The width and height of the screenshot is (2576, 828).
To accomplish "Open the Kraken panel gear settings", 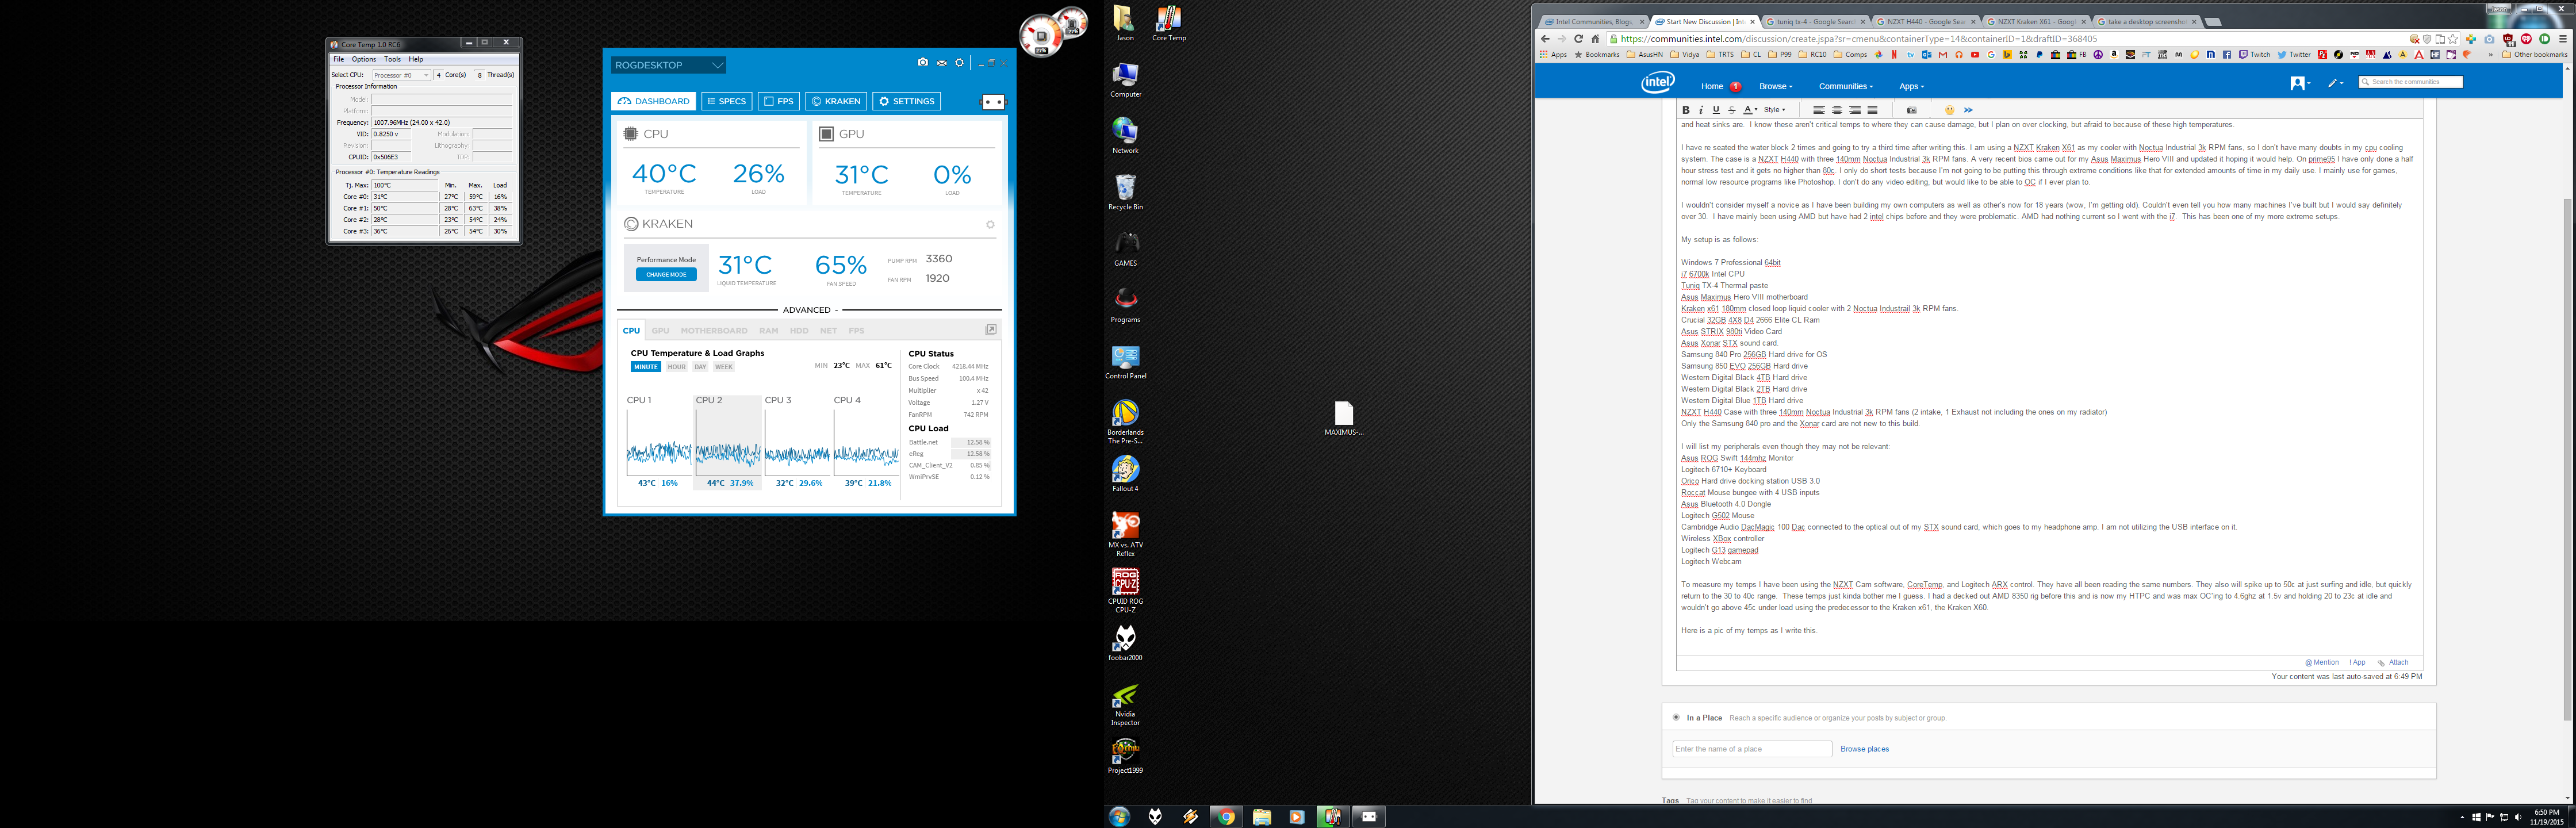I will [x=990, y=224].
